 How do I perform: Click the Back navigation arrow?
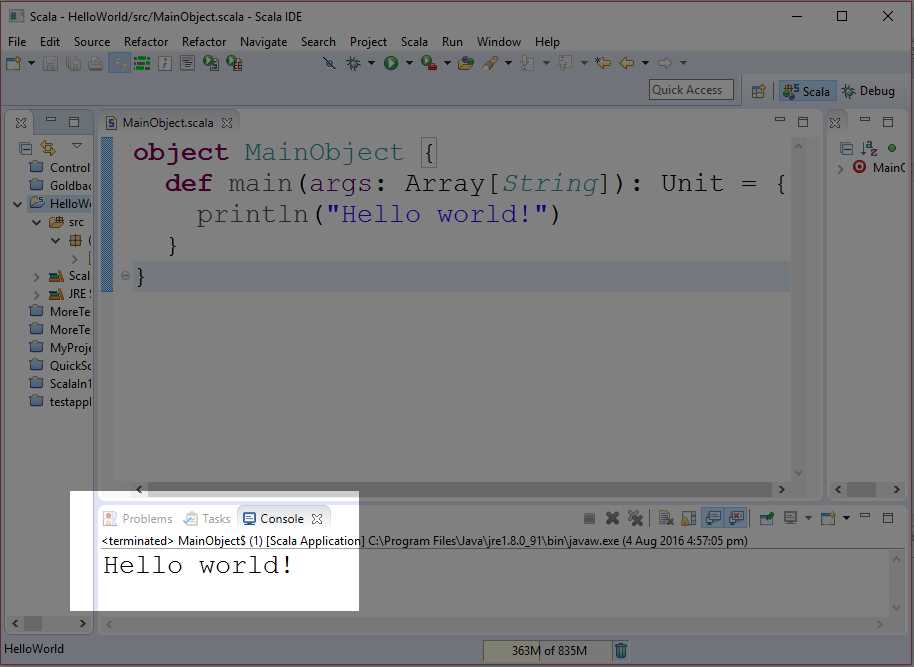(627, 62)
